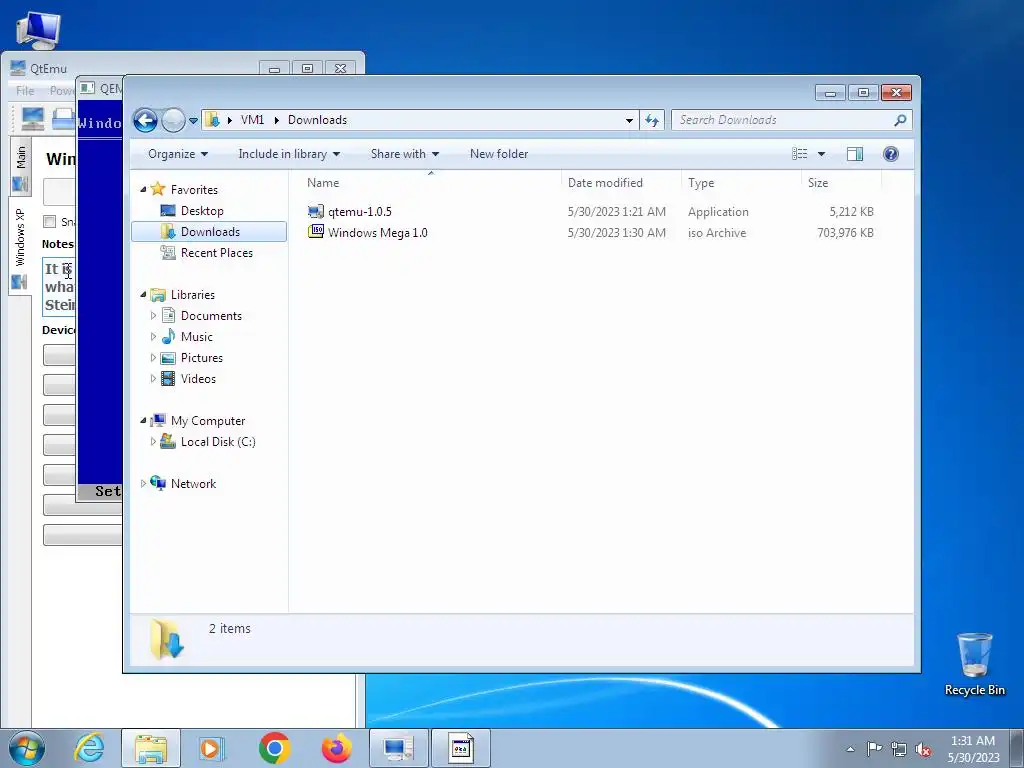The image size is (1024, 768).
Task: Open the Organize menu
Action: click(178, 154)
